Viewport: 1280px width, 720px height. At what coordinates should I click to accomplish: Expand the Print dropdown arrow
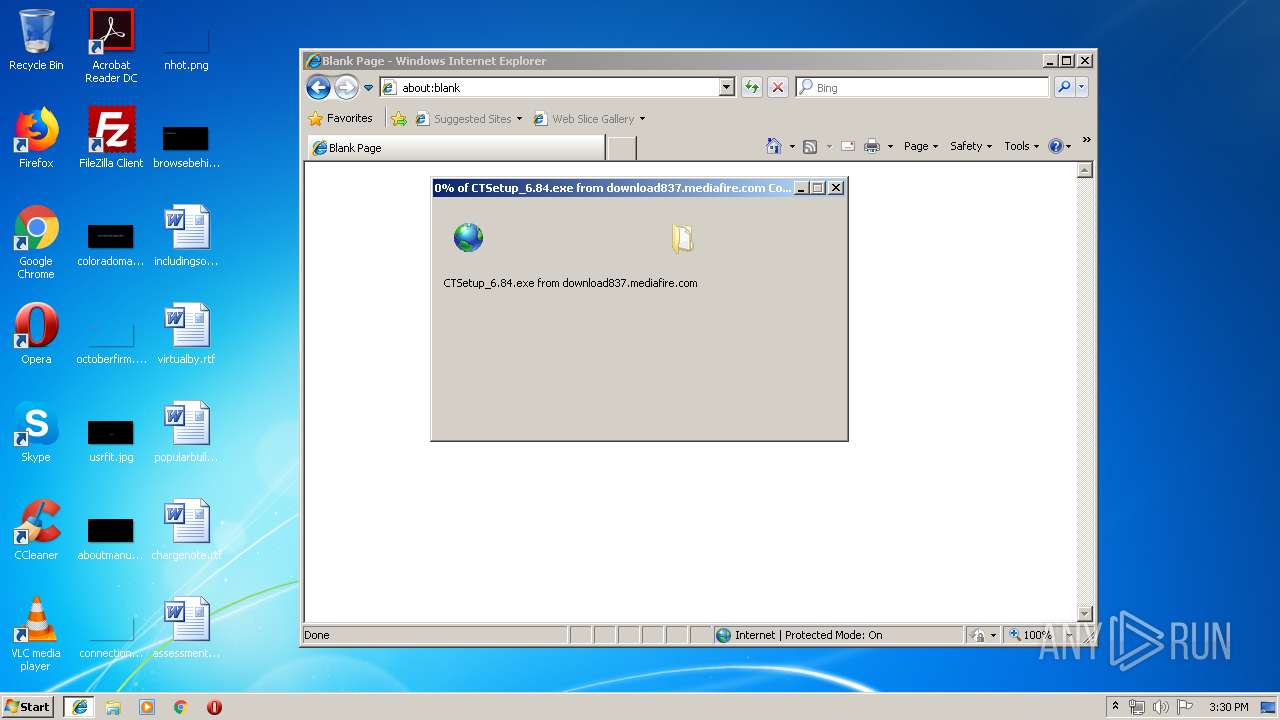pyautogui.click(x=889, y=147)
